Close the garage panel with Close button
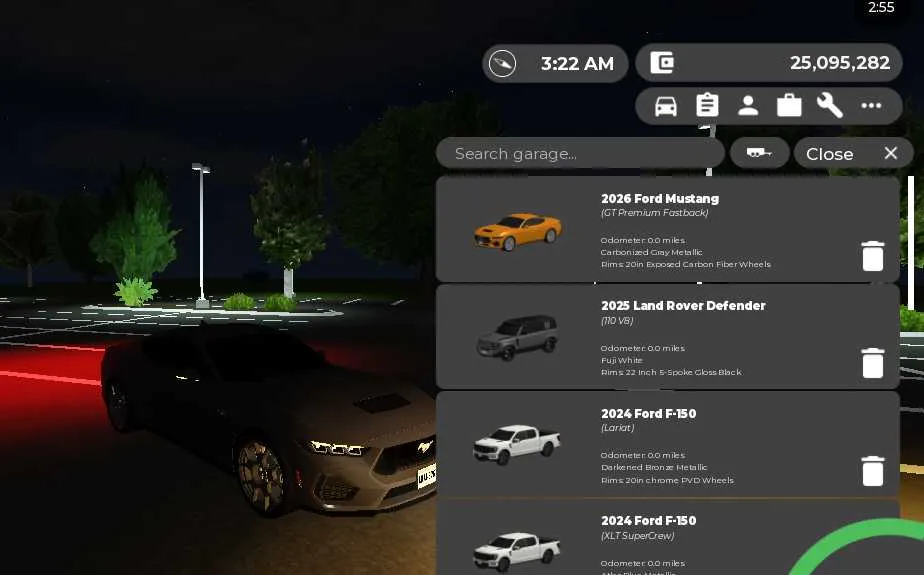Image resolution: width=924 pixels, height=575 pixels. pos(853,154)
